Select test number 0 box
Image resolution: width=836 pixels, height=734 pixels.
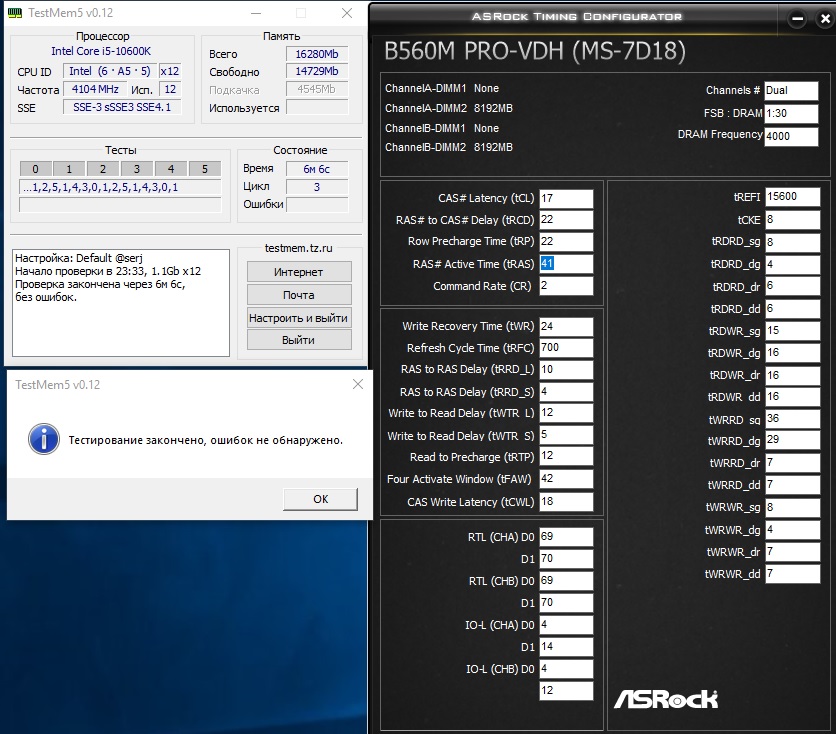[x=36, y=169]
